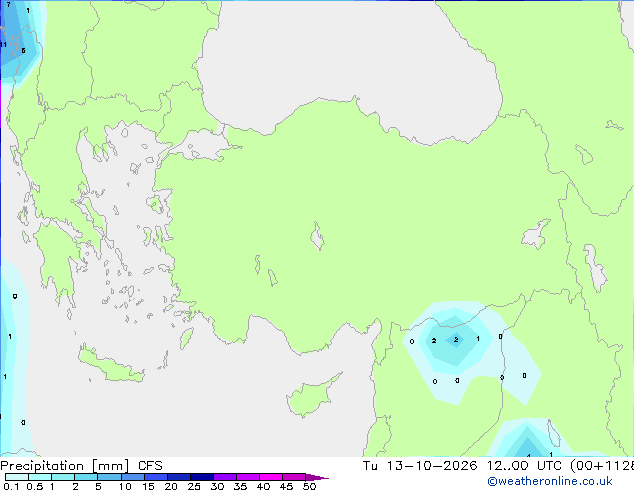Click the island of Cyprus on the map

(311, 397)
